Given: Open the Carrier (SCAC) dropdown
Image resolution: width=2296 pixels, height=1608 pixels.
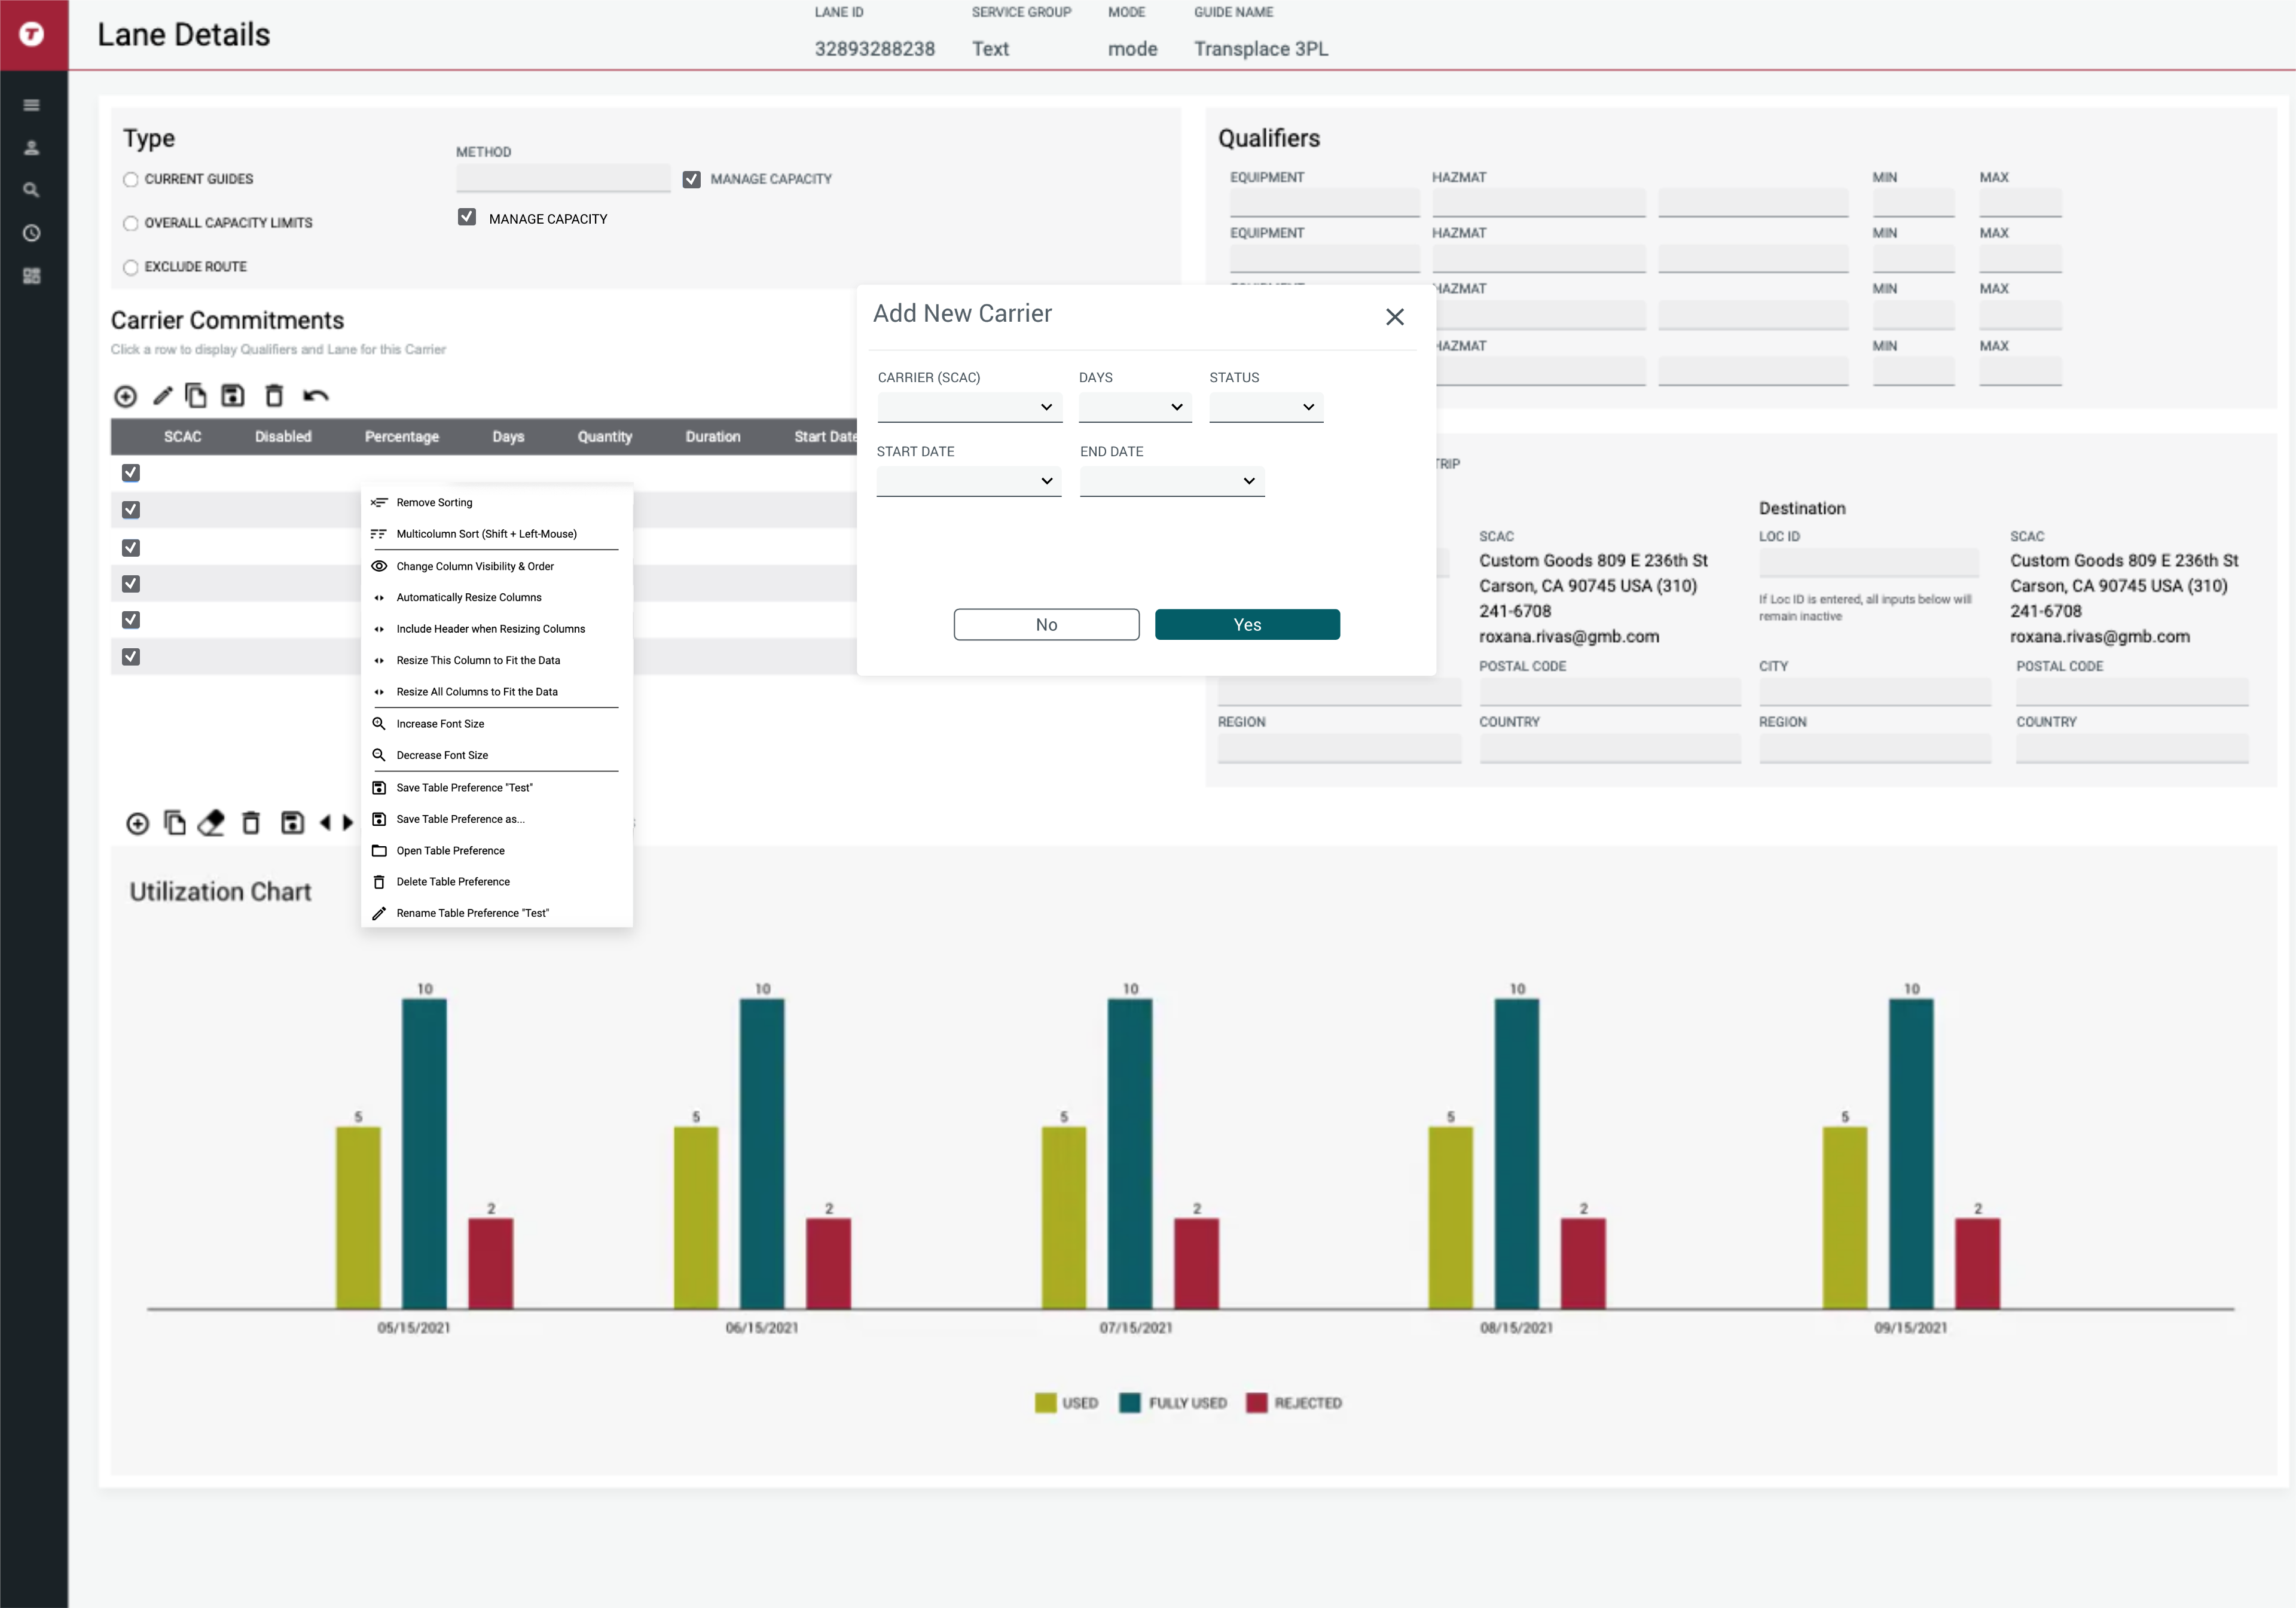Looking at the screenshot, I should pyautogui.click(x=969, y=407).
